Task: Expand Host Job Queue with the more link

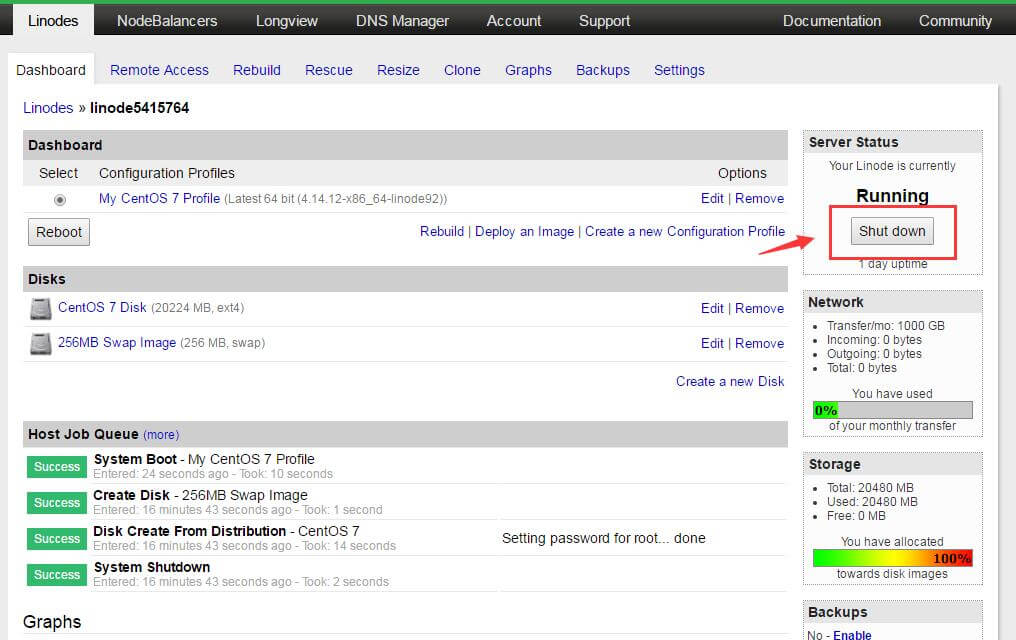Action: click(161, 435)
